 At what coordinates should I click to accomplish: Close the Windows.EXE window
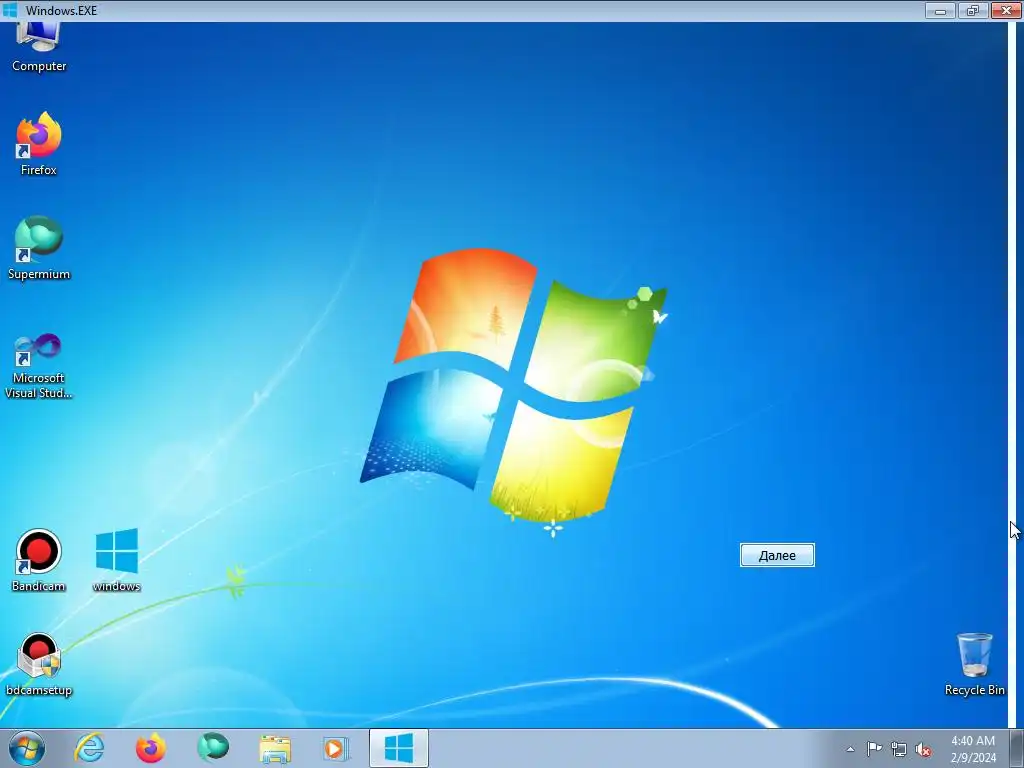[1006, 10]
